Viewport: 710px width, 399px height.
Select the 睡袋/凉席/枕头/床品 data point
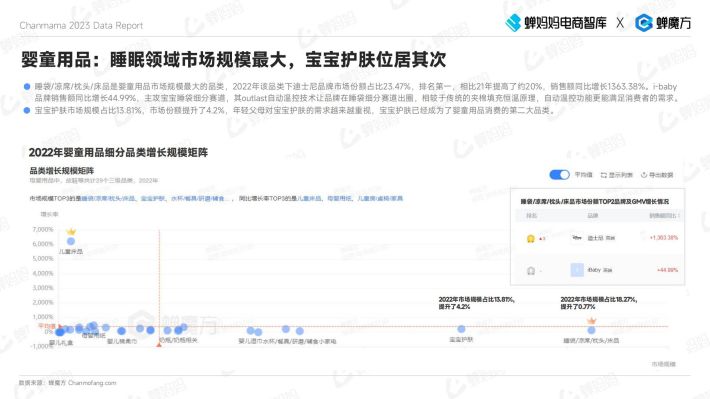coord(591,330)
